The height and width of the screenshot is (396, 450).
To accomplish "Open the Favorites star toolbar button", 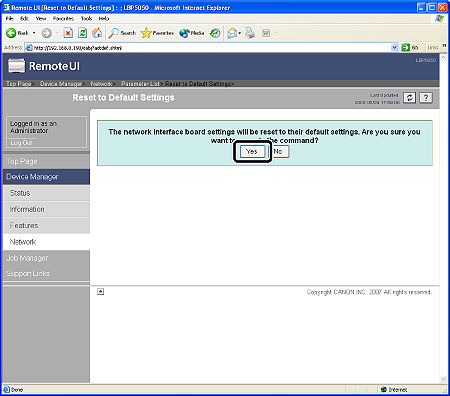I will pyautogui.click(x=157, y=33).
